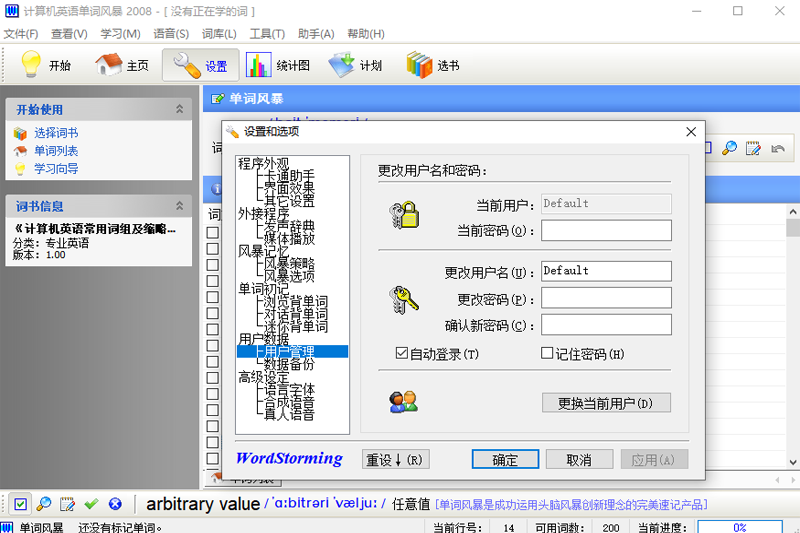Click the 更改用户名 input field
Screen dimensions: 800x533
(x=606, y=271)
